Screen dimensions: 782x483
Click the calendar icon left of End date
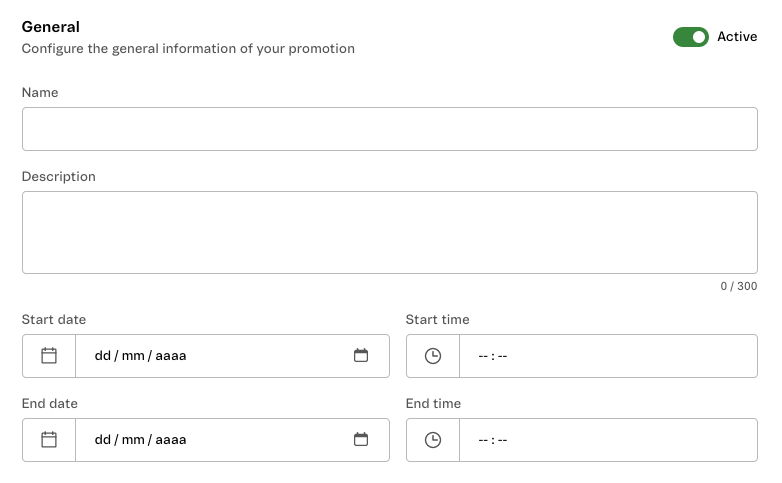point(49,440)
